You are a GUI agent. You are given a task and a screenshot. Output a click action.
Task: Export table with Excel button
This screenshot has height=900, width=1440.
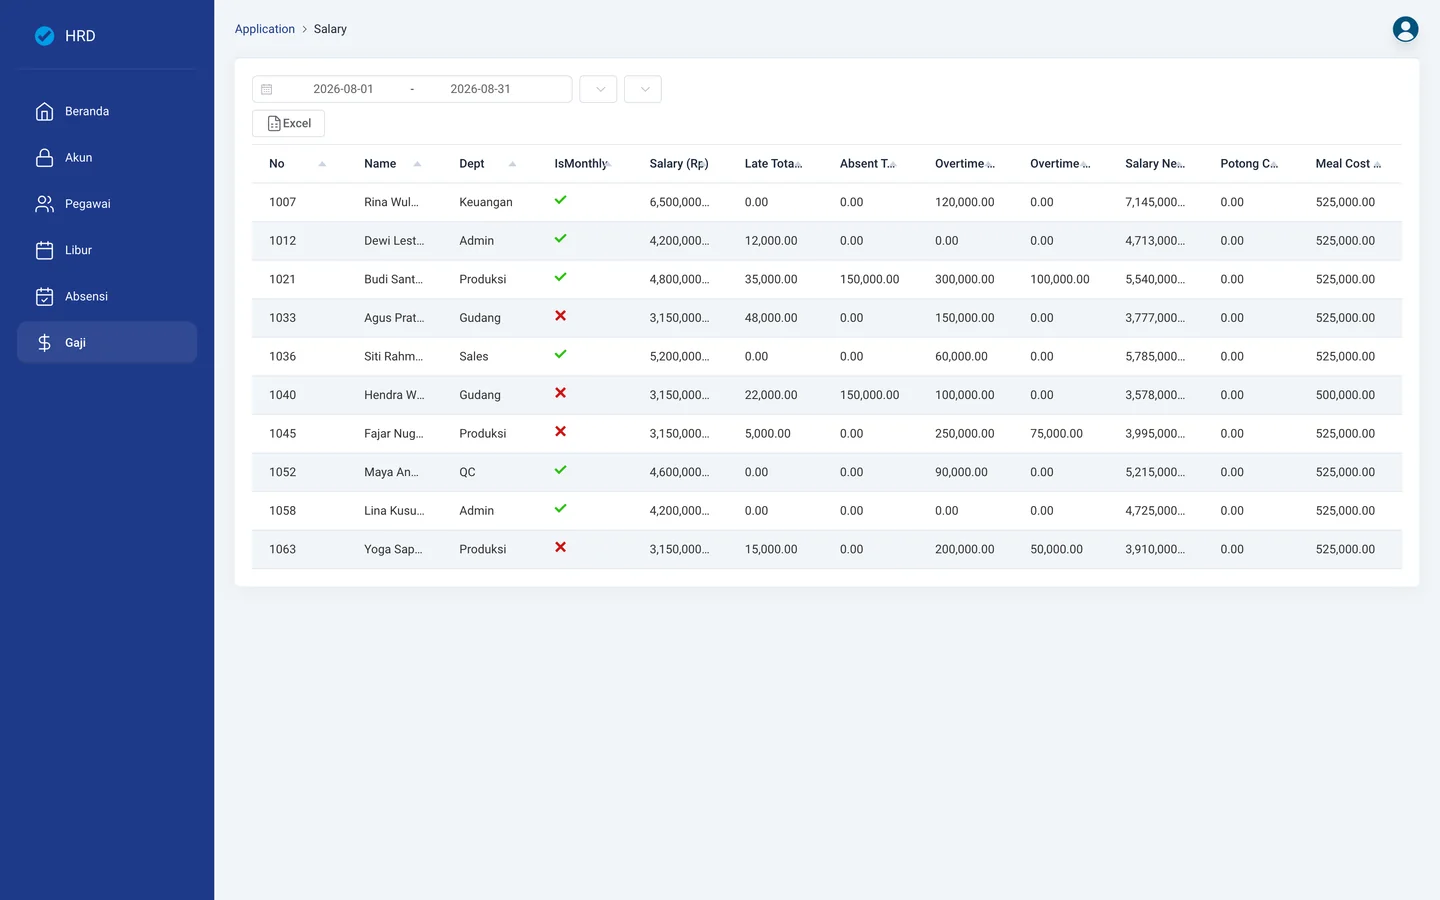pos(288,123)
